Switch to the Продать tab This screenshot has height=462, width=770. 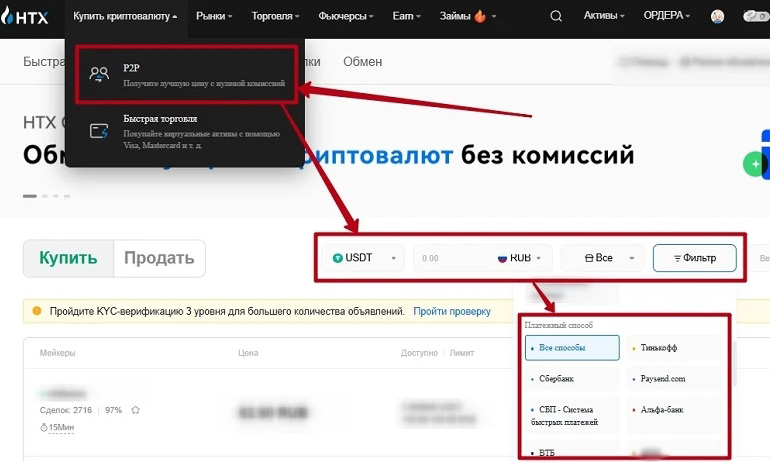click(x=159, y=258)
